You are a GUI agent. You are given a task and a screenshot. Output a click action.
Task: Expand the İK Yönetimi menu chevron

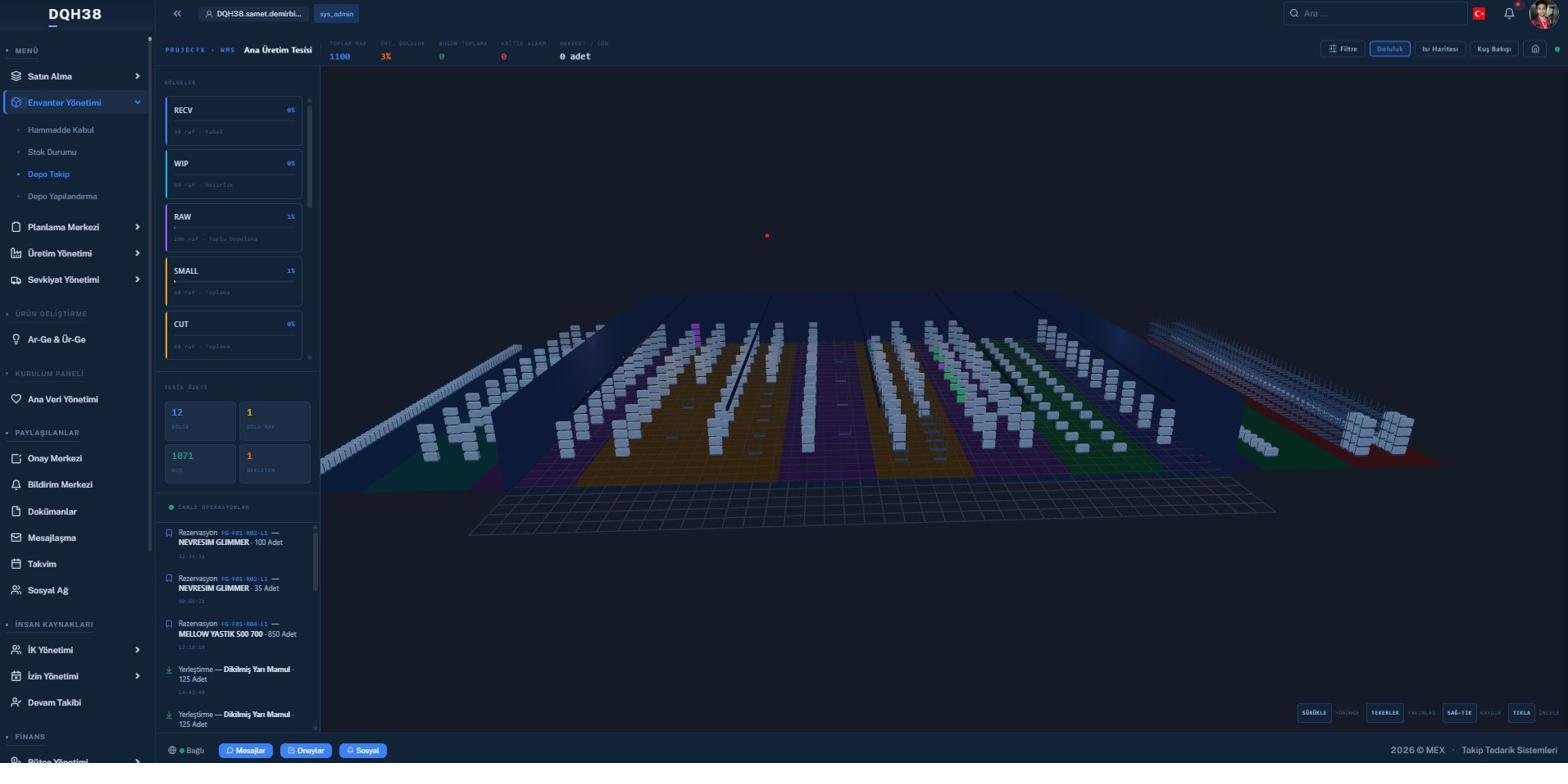coord(138,650)
